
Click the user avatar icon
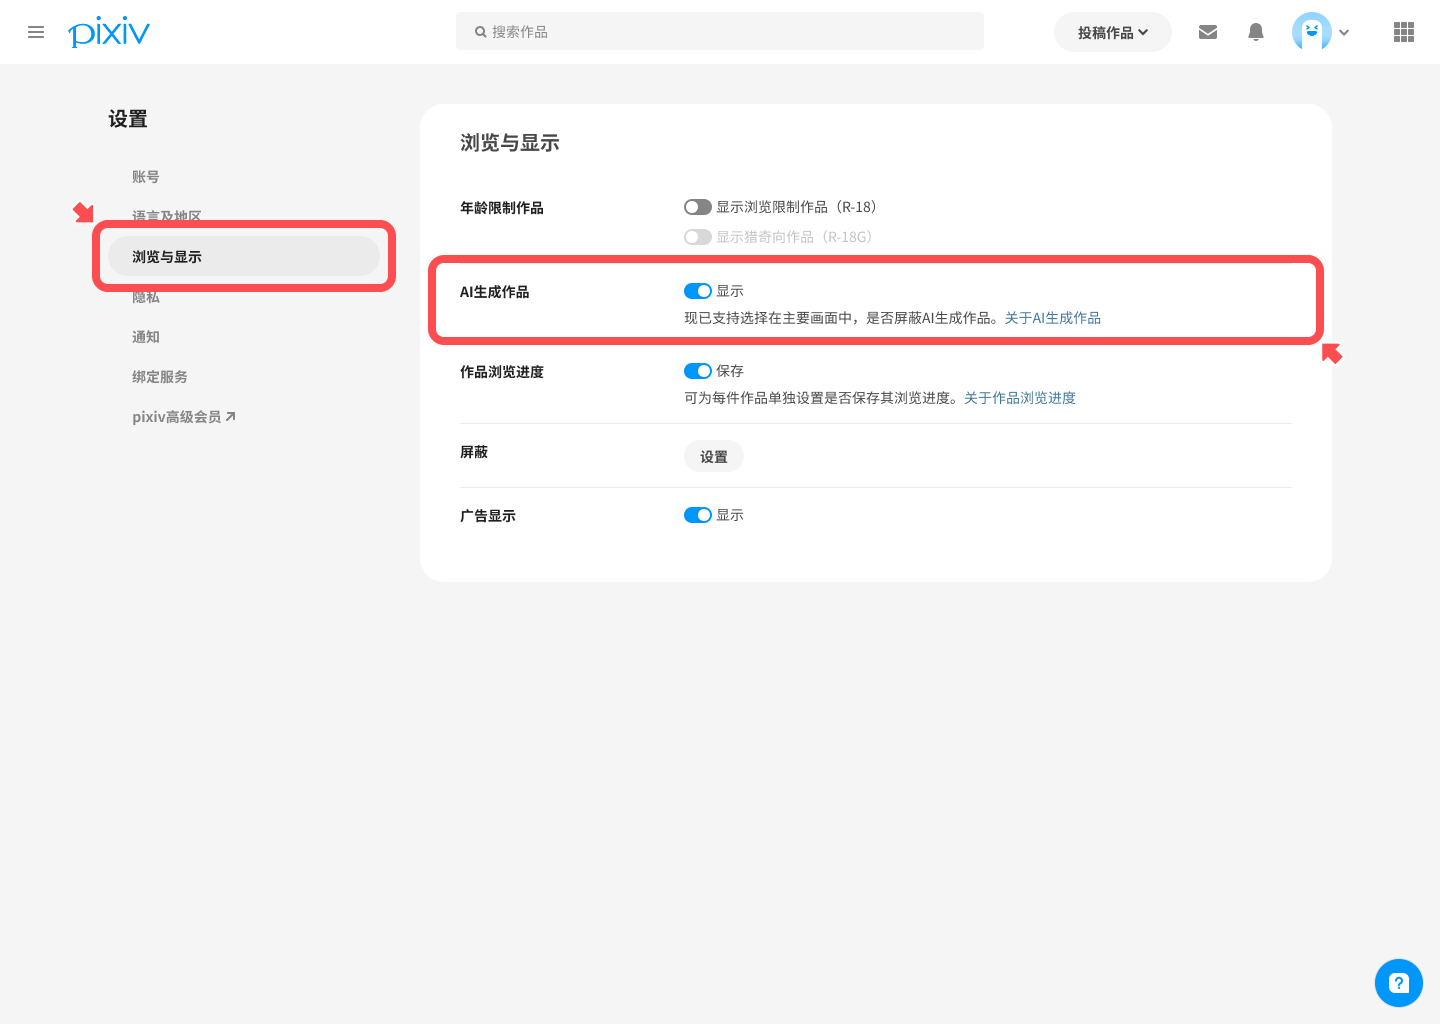[1312, 32]
